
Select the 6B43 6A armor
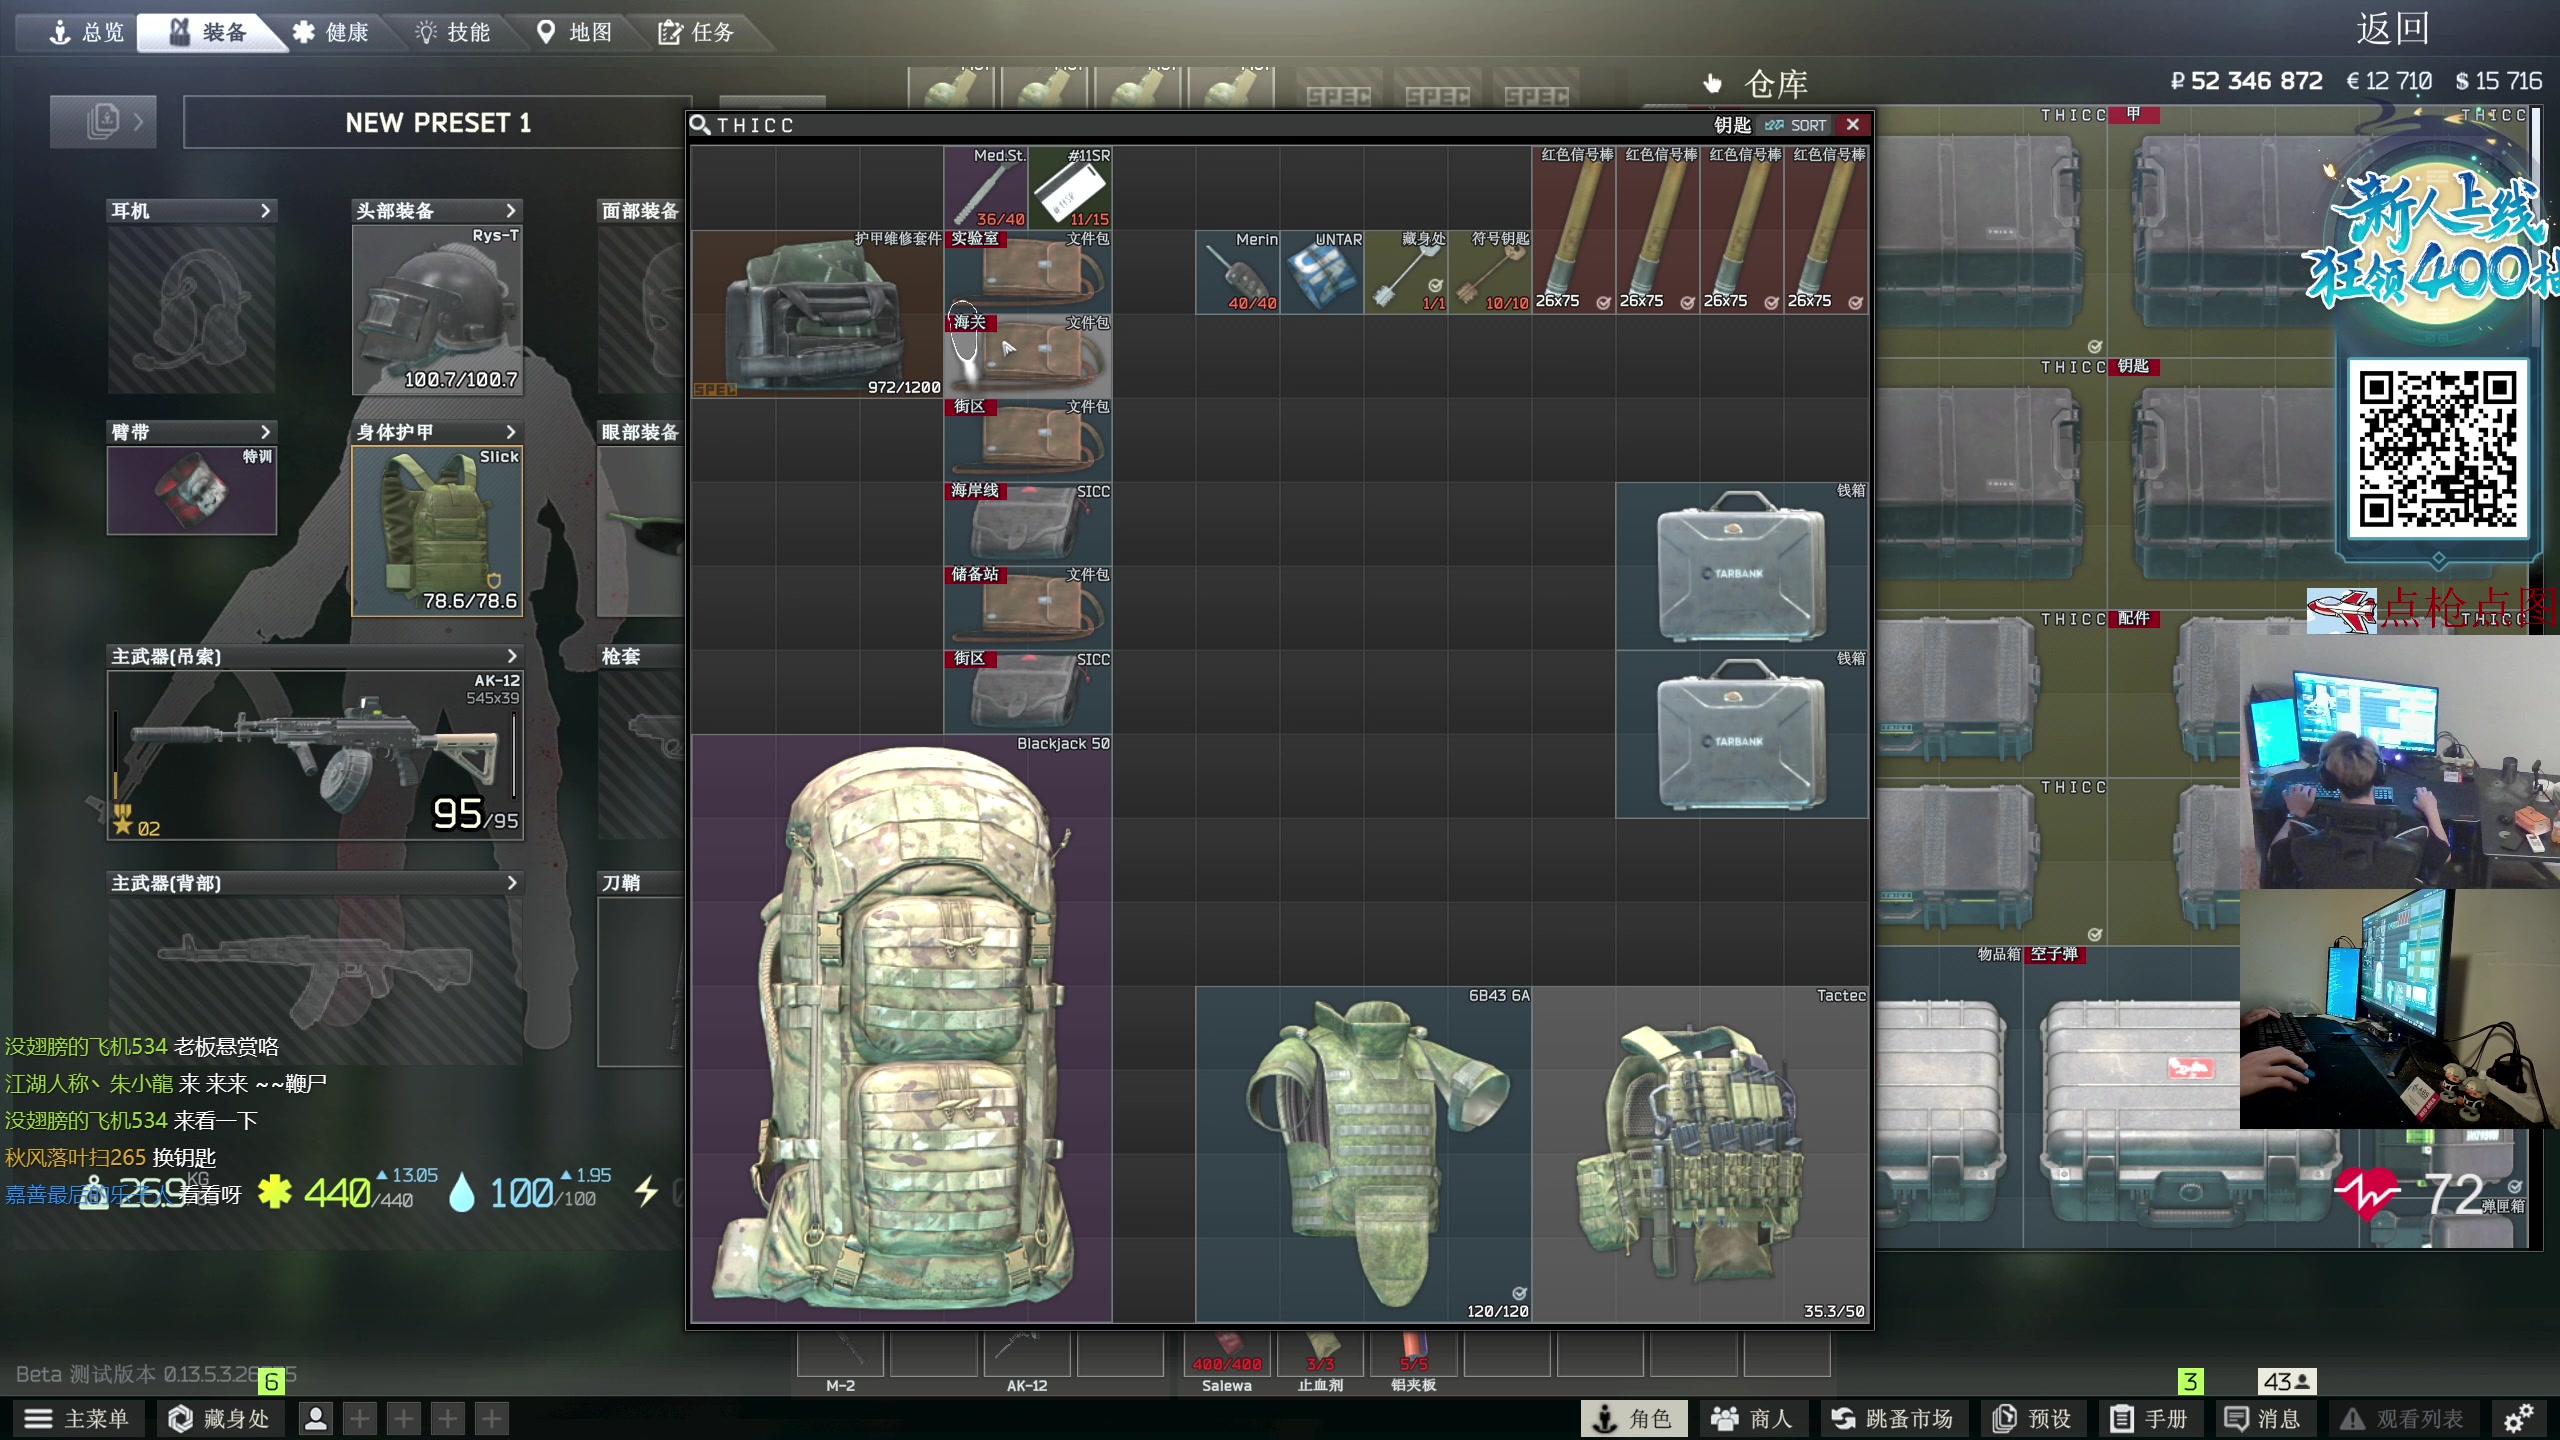point(1364,1154)
